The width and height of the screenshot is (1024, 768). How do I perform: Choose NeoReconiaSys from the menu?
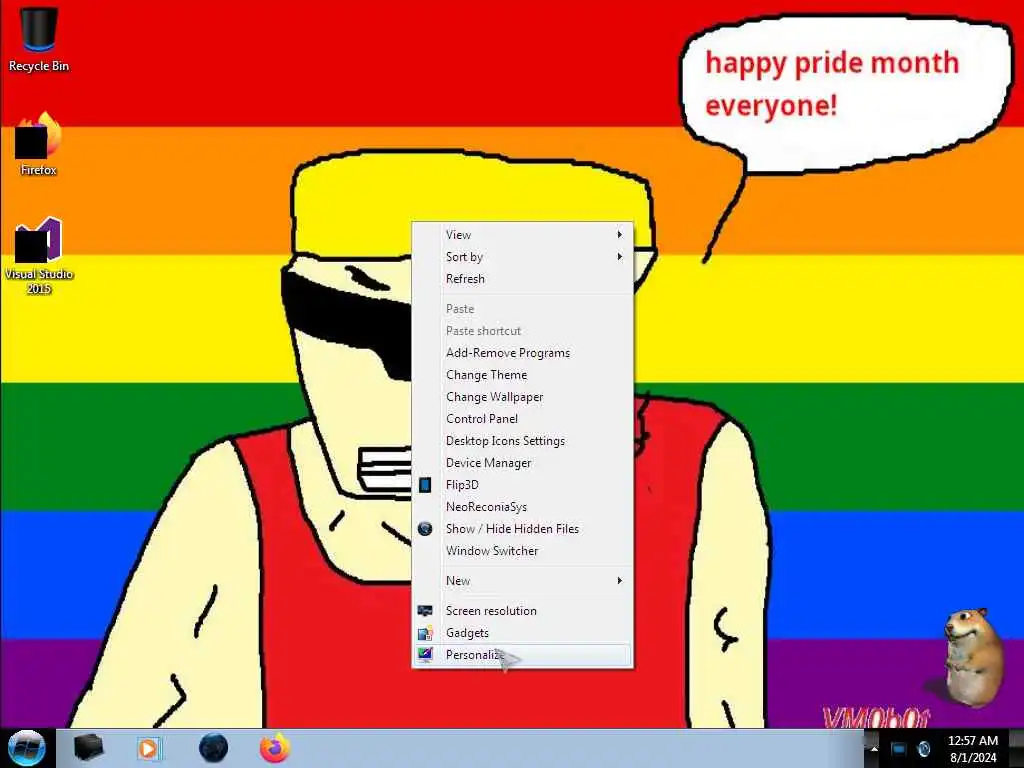[x=522, y=507]
